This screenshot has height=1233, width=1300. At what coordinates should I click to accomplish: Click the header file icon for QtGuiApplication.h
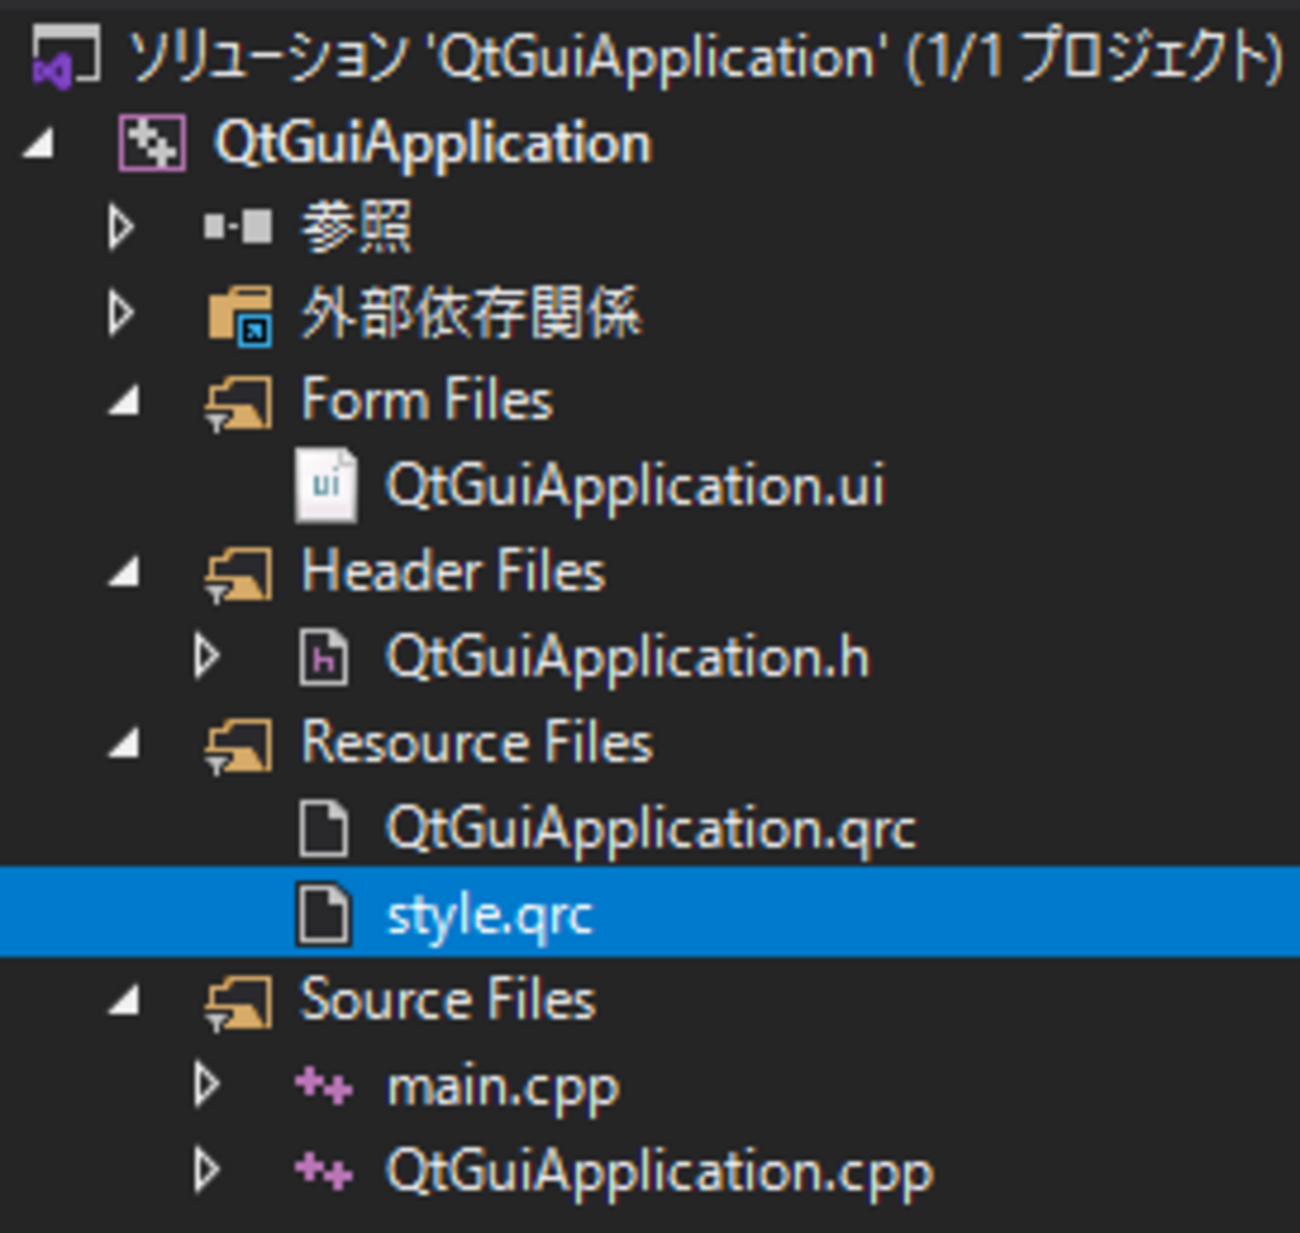(324, 658)
